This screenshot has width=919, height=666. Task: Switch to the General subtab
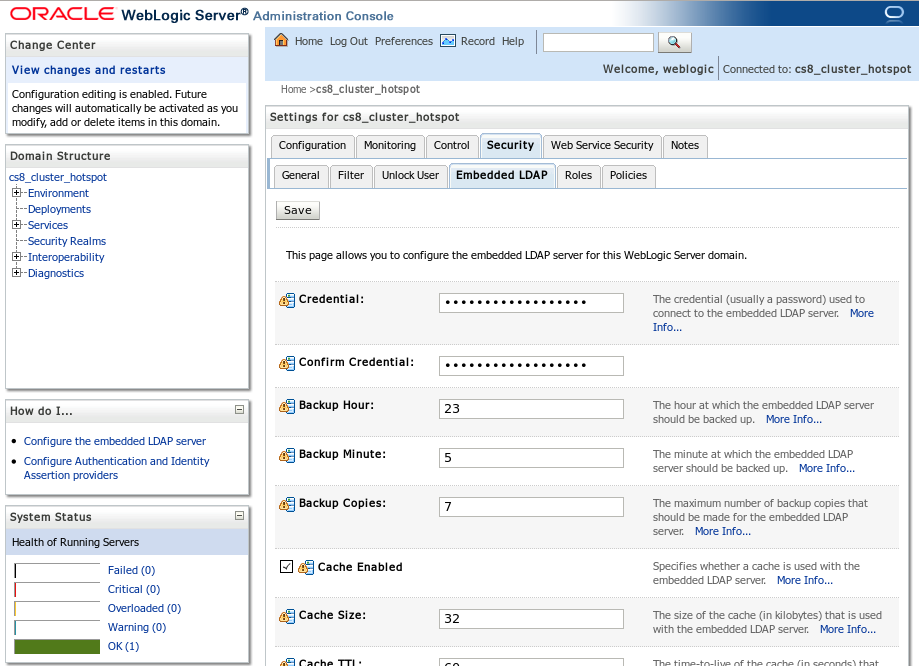pos(301,176)
